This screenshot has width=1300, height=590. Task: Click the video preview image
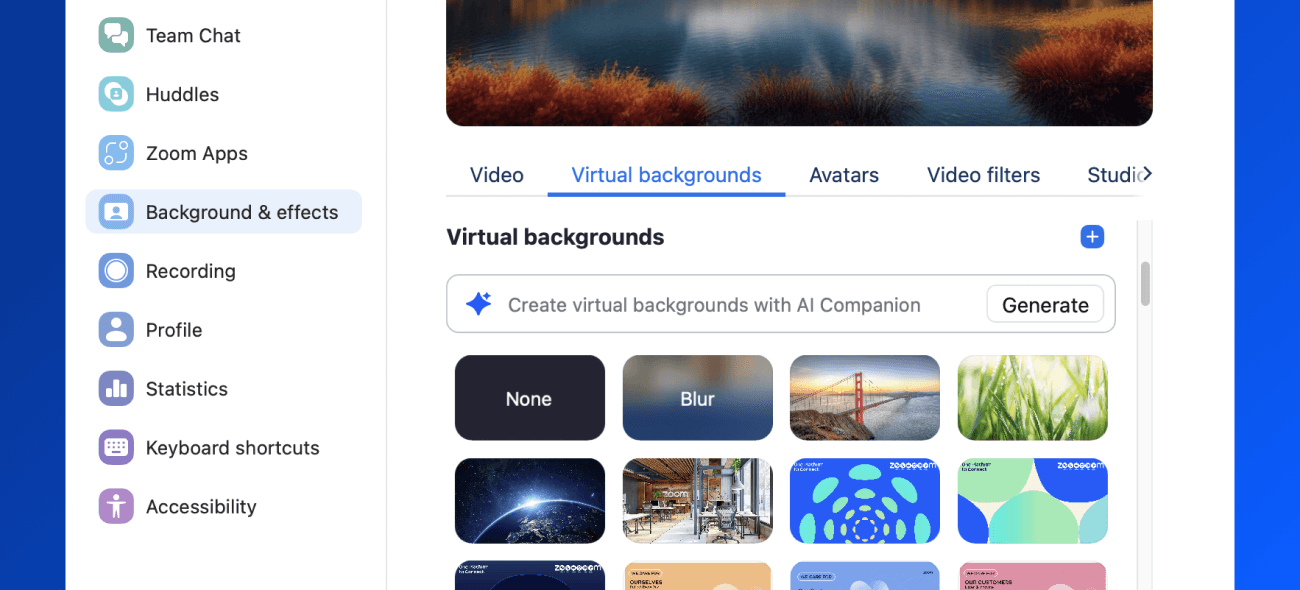[x=799, y=63]
